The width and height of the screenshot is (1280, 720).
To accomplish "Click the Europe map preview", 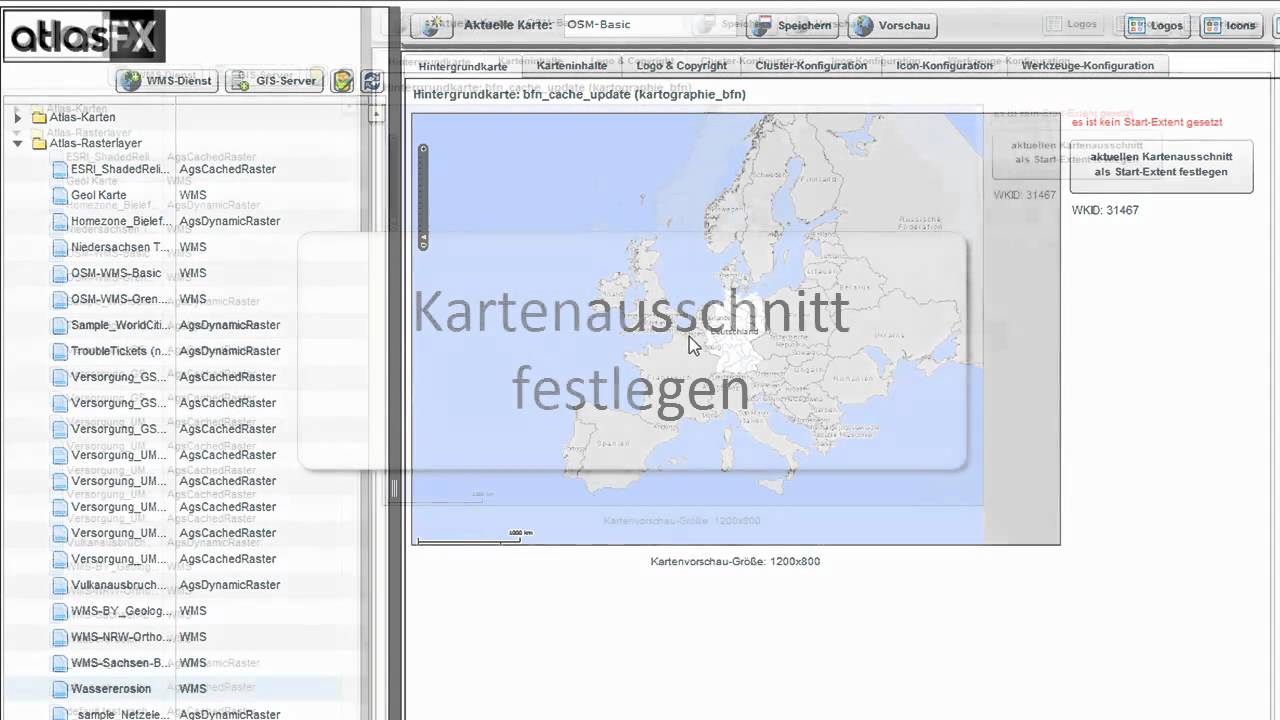I will click(x=735, y=328).
